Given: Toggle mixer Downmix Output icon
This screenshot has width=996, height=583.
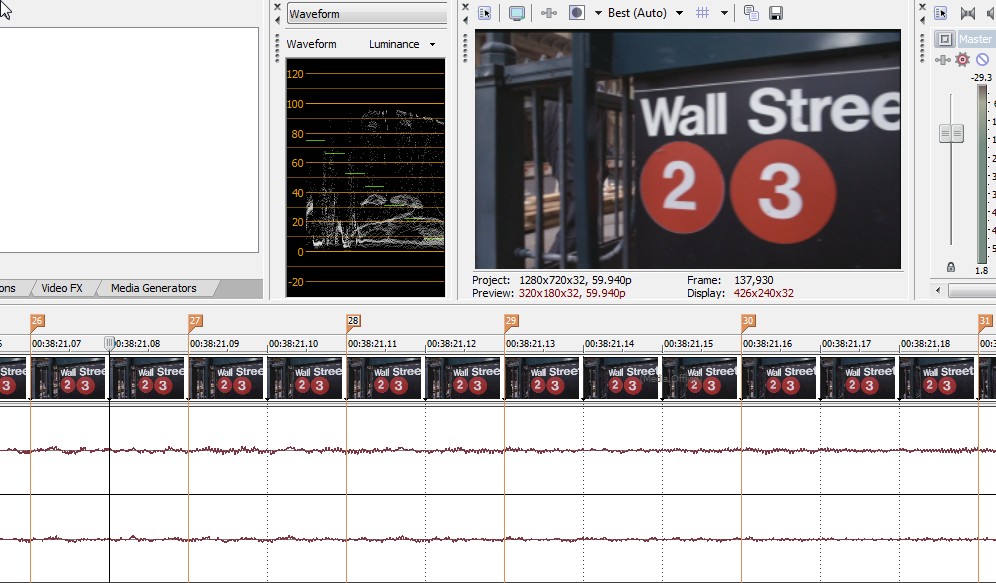Looking at the screenshot, I should tap(967, 13).
